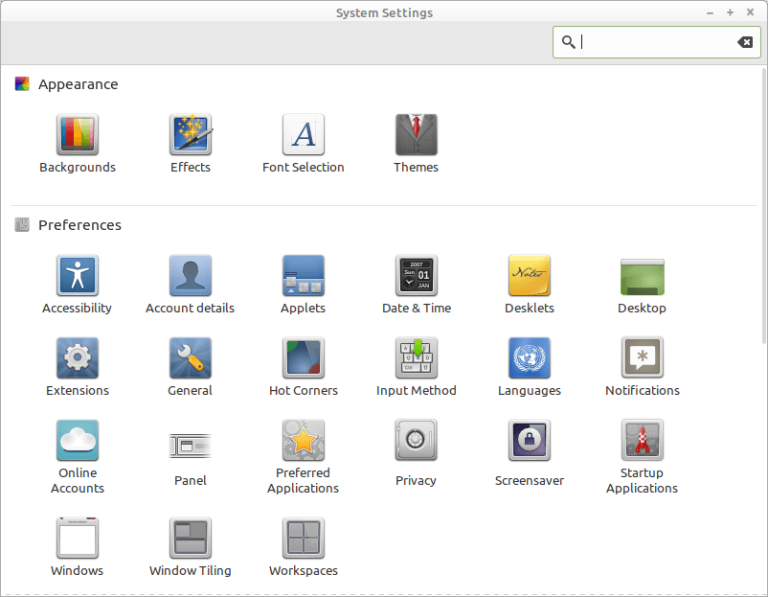768x597 pixels.
Task: Click the search input field
Action: (x=655, y=42)
